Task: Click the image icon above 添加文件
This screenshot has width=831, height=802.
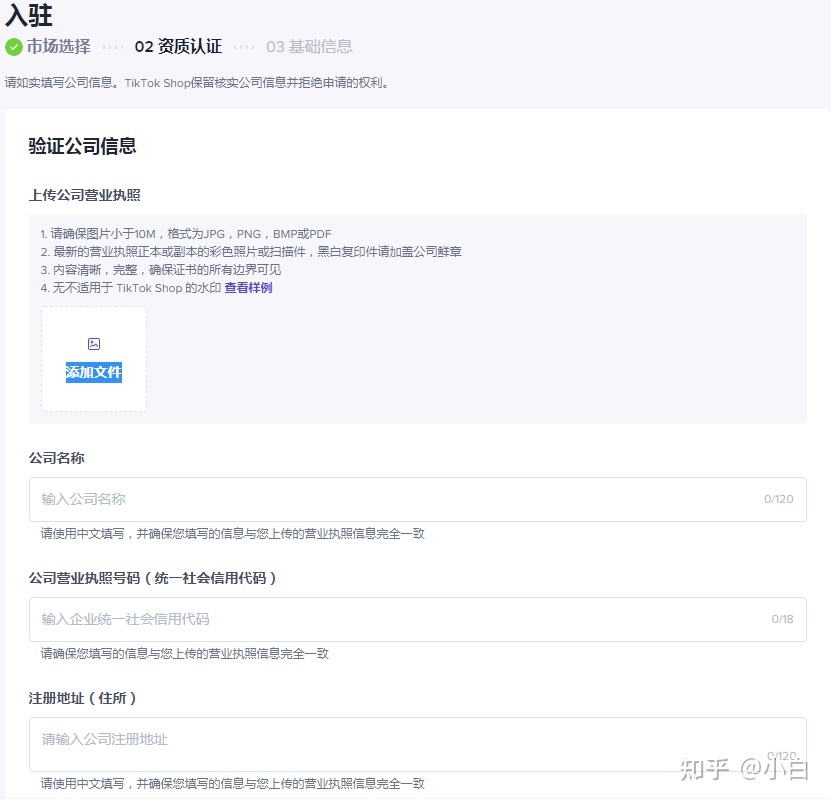Action: [x=94, y=344]
